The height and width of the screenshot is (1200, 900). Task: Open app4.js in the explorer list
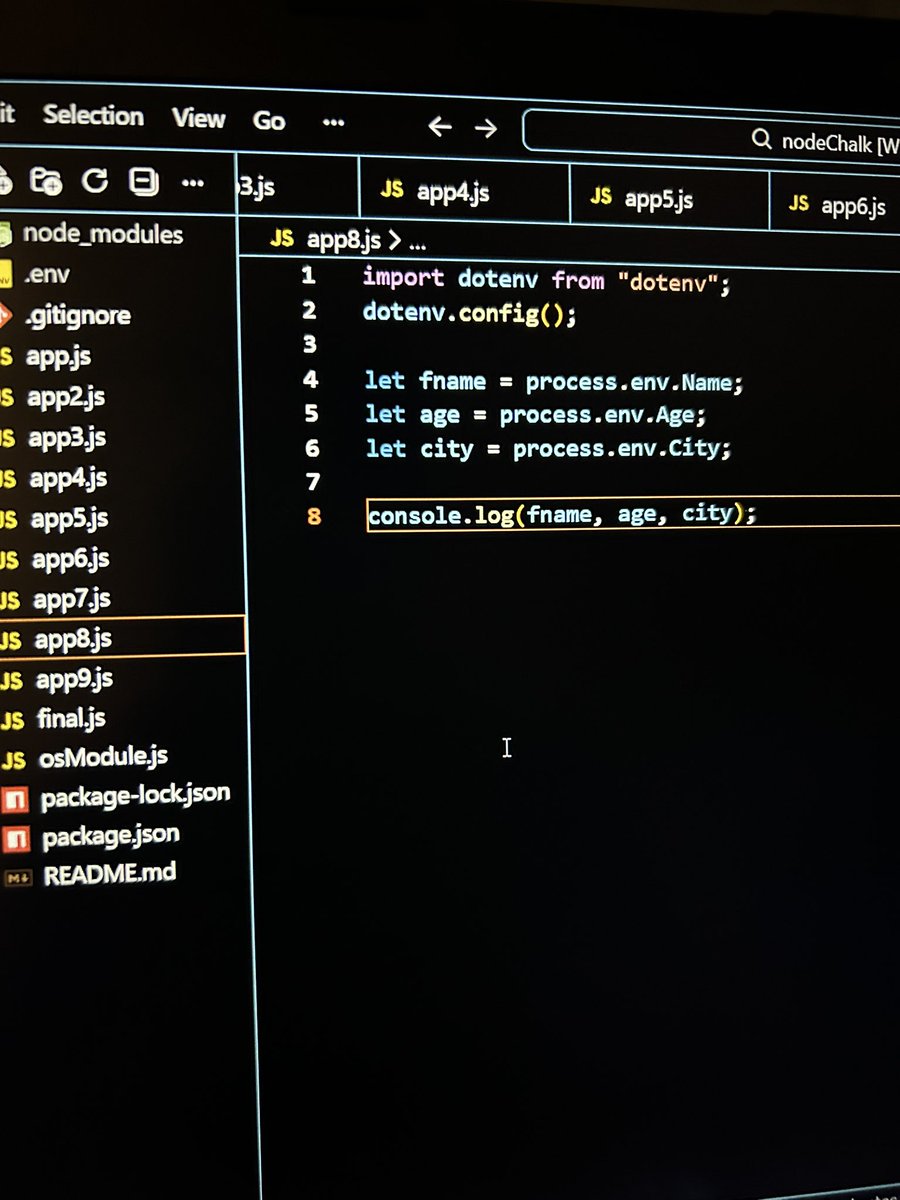click(67, 478)
